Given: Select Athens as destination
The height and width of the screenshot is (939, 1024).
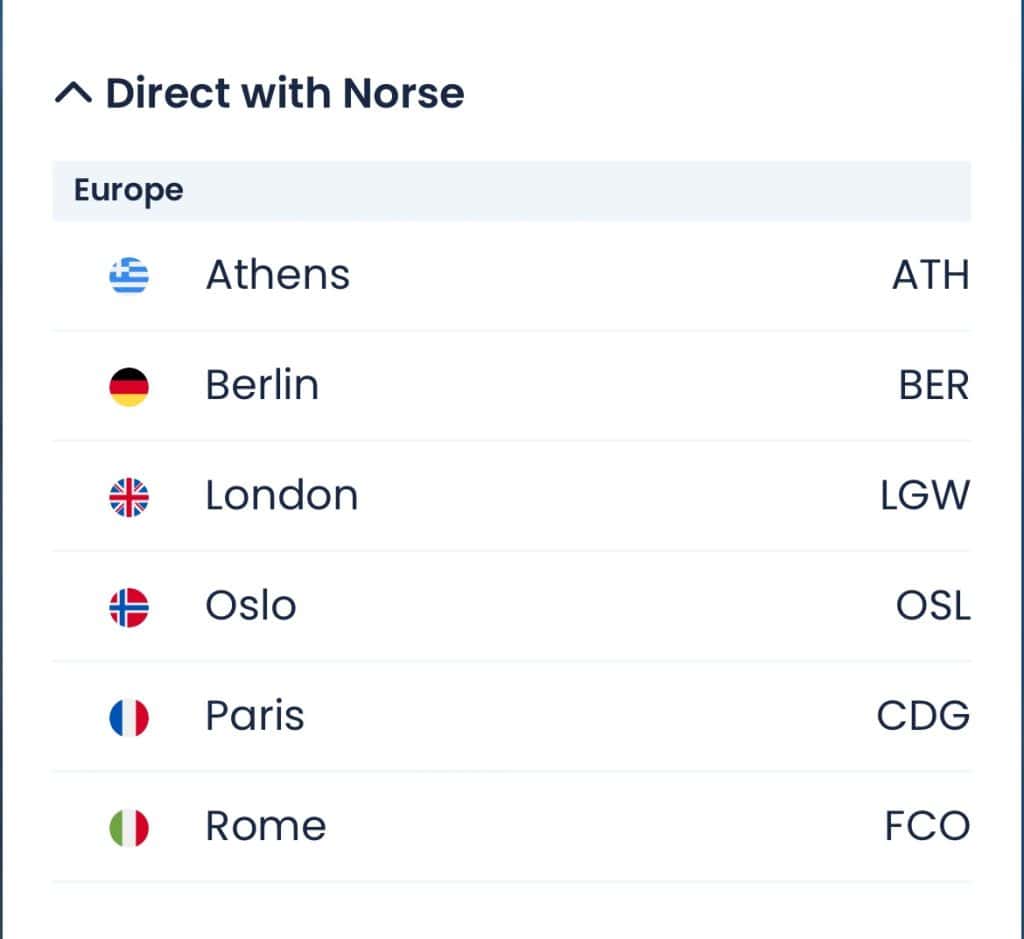Looking at the screenshot, I should 278,275.
